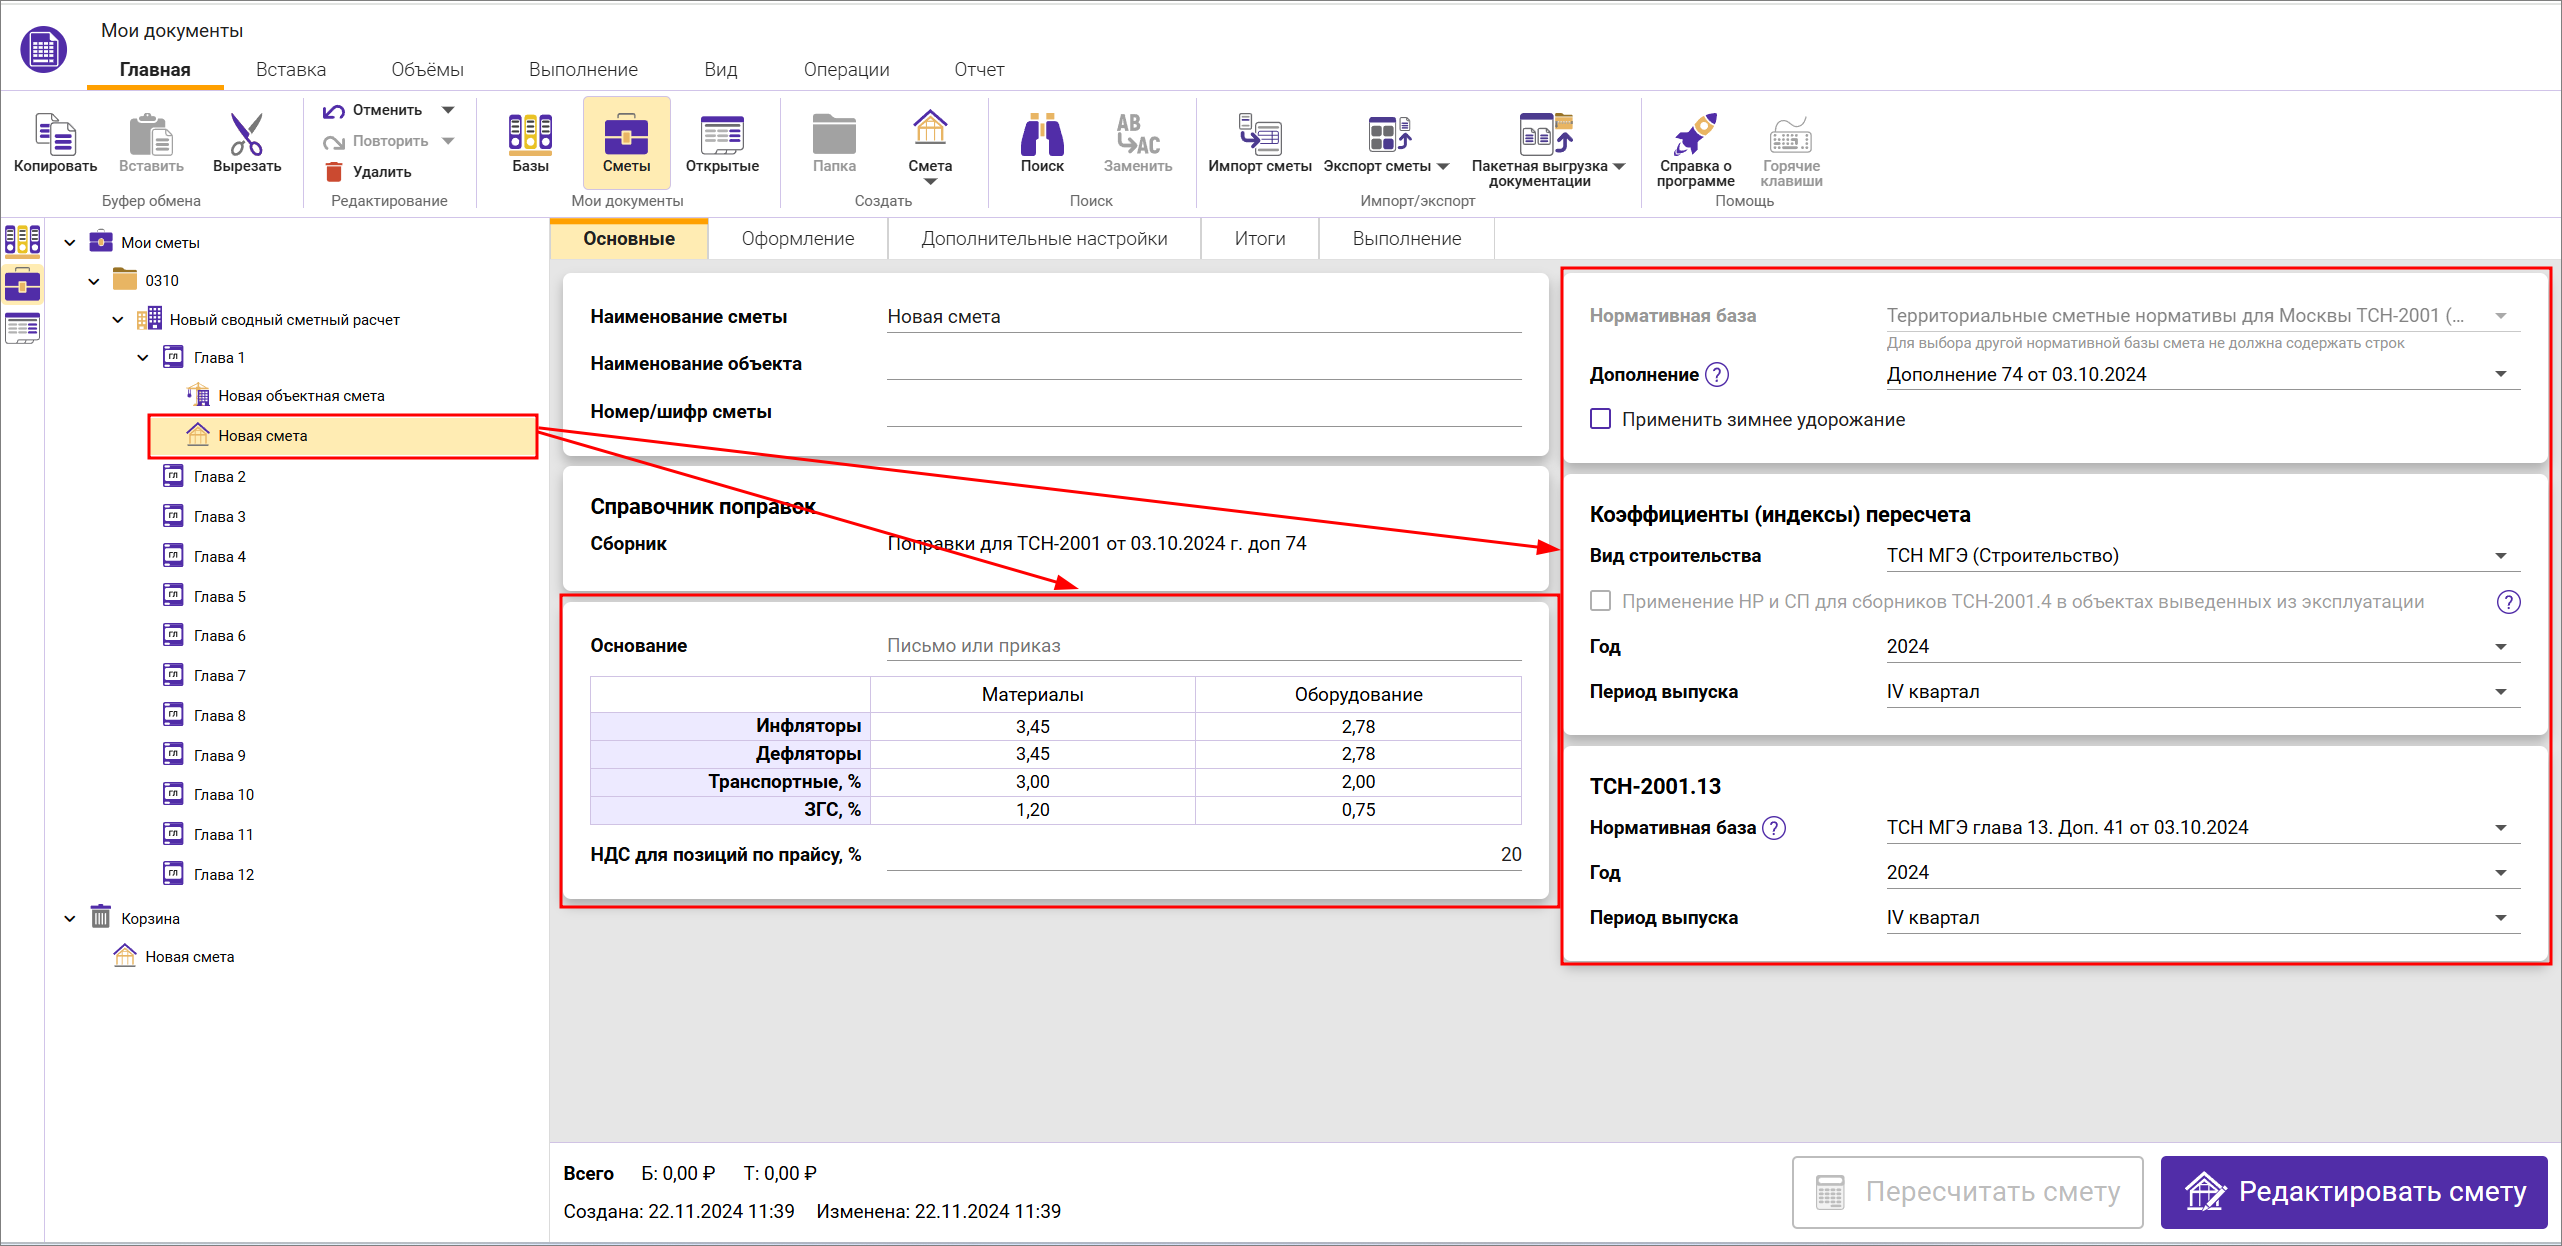Click the Копировать ribbon icon

click(x=55, y=135)
